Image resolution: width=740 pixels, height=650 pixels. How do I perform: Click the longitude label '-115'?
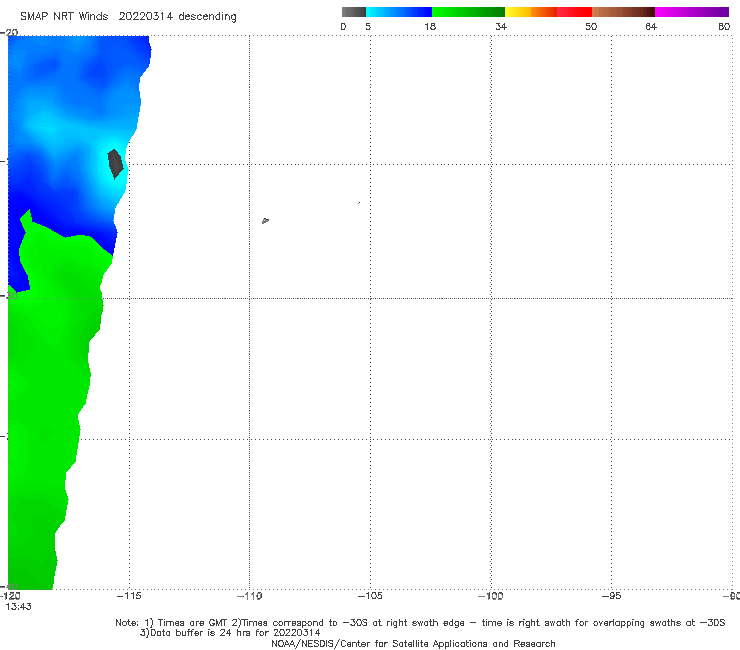128,596
